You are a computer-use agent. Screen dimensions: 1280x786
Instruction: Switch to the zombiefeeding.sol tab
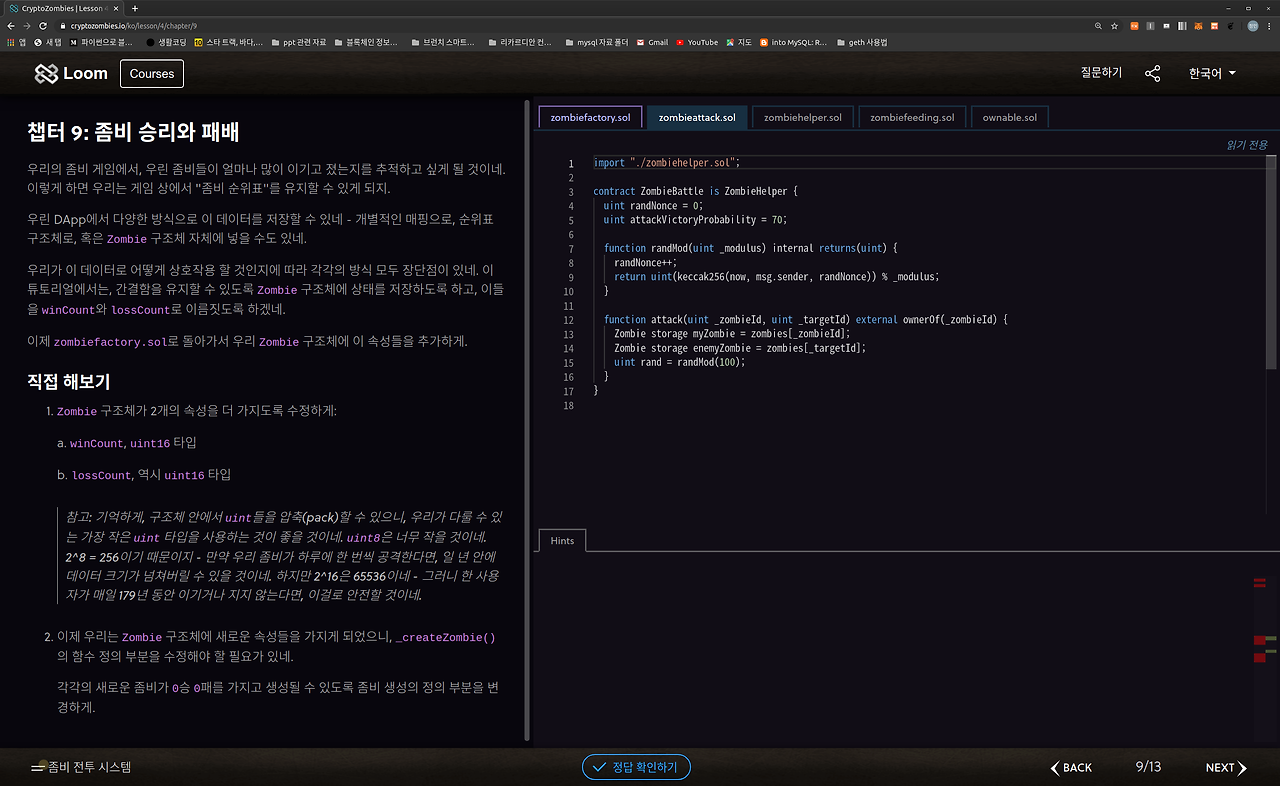coord(912,117)
